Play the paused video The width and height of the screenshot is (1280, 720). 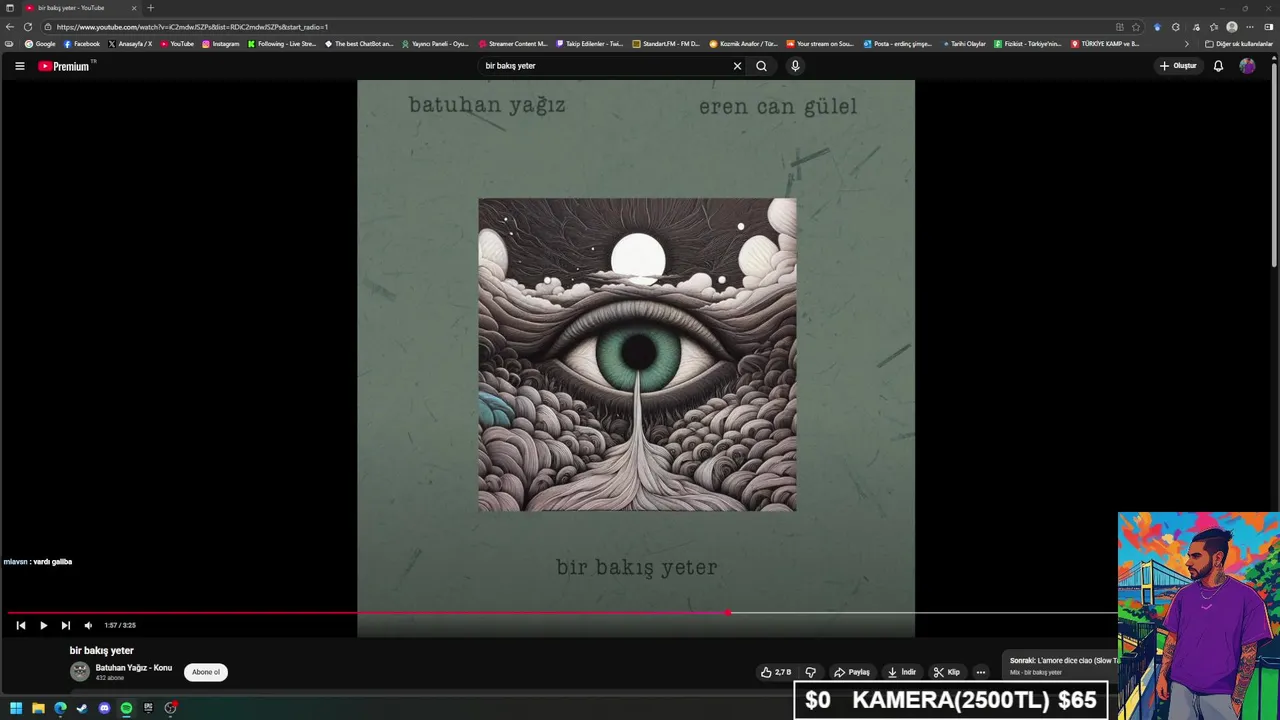click(43, 625)
